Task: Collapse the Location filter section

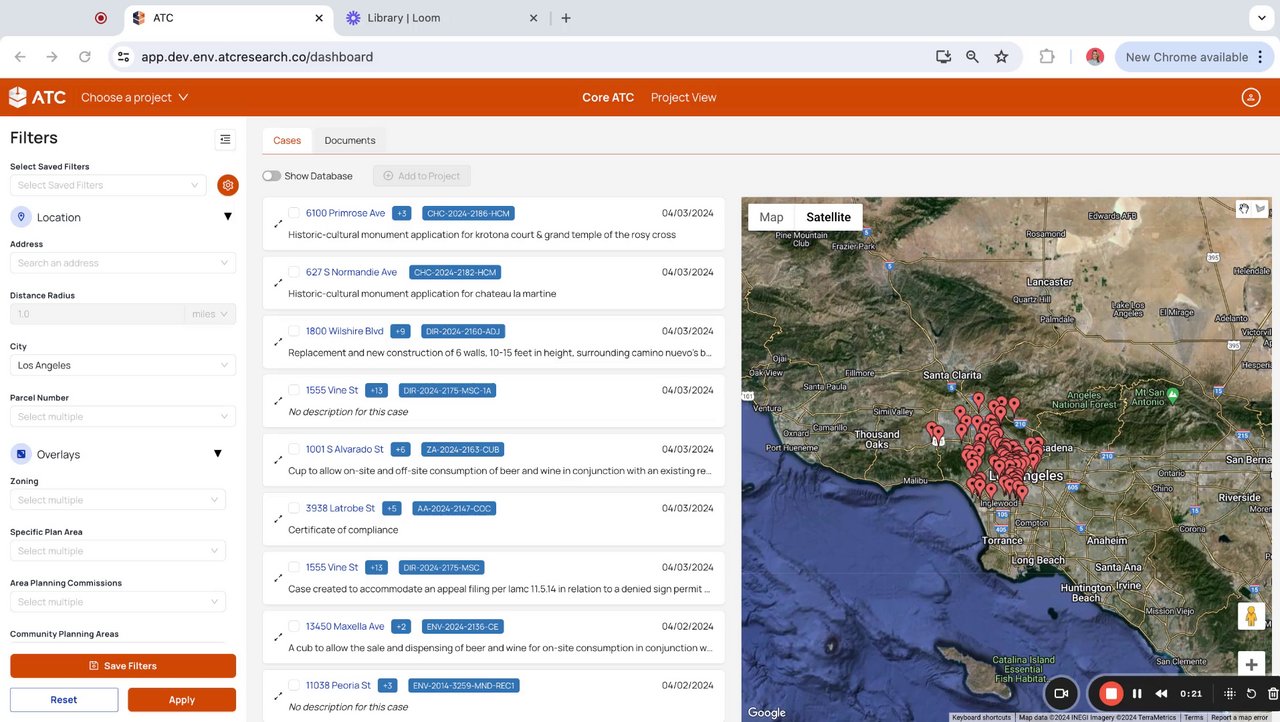Action: coord(227,217)
